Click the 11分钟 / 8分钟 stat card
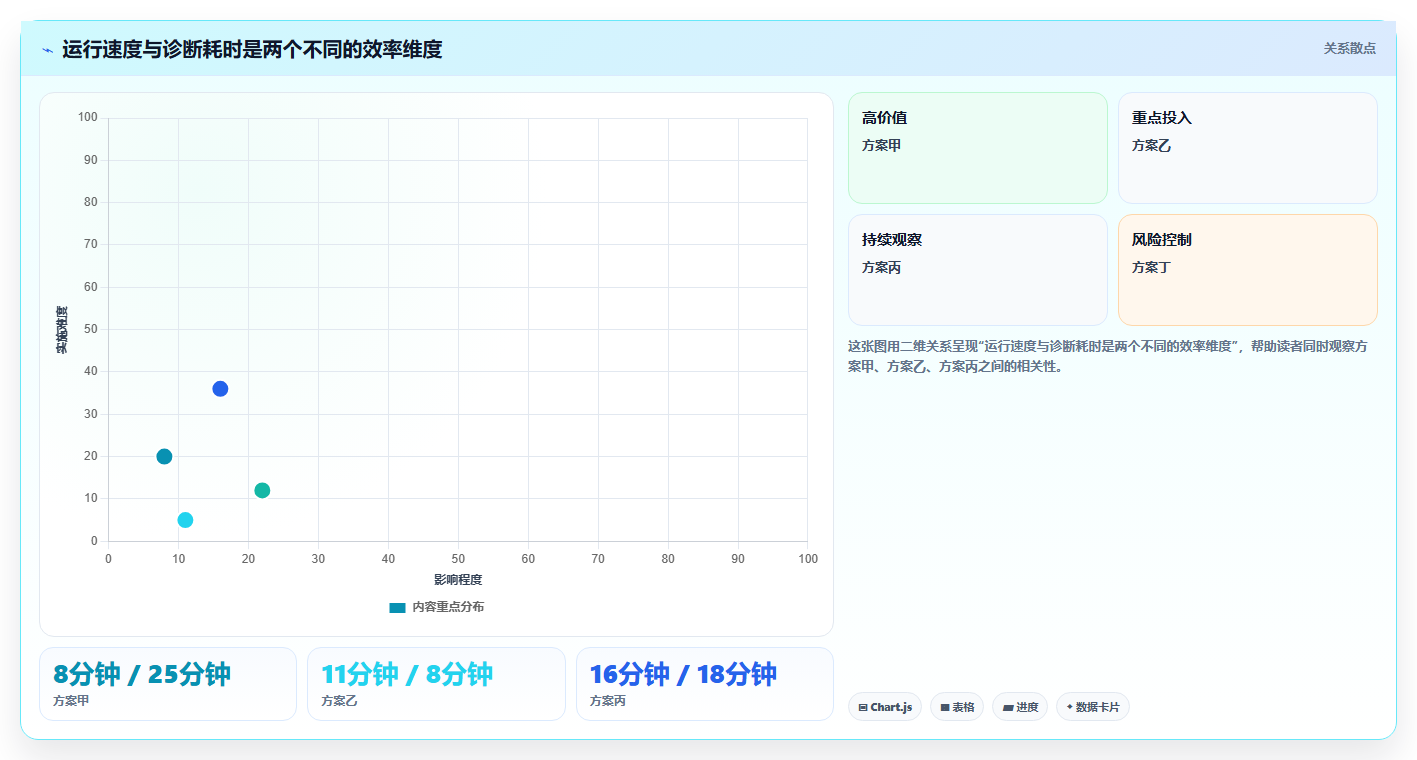Image resolution: width=1417 pixels, height=760 pixels. click(436, 684)
